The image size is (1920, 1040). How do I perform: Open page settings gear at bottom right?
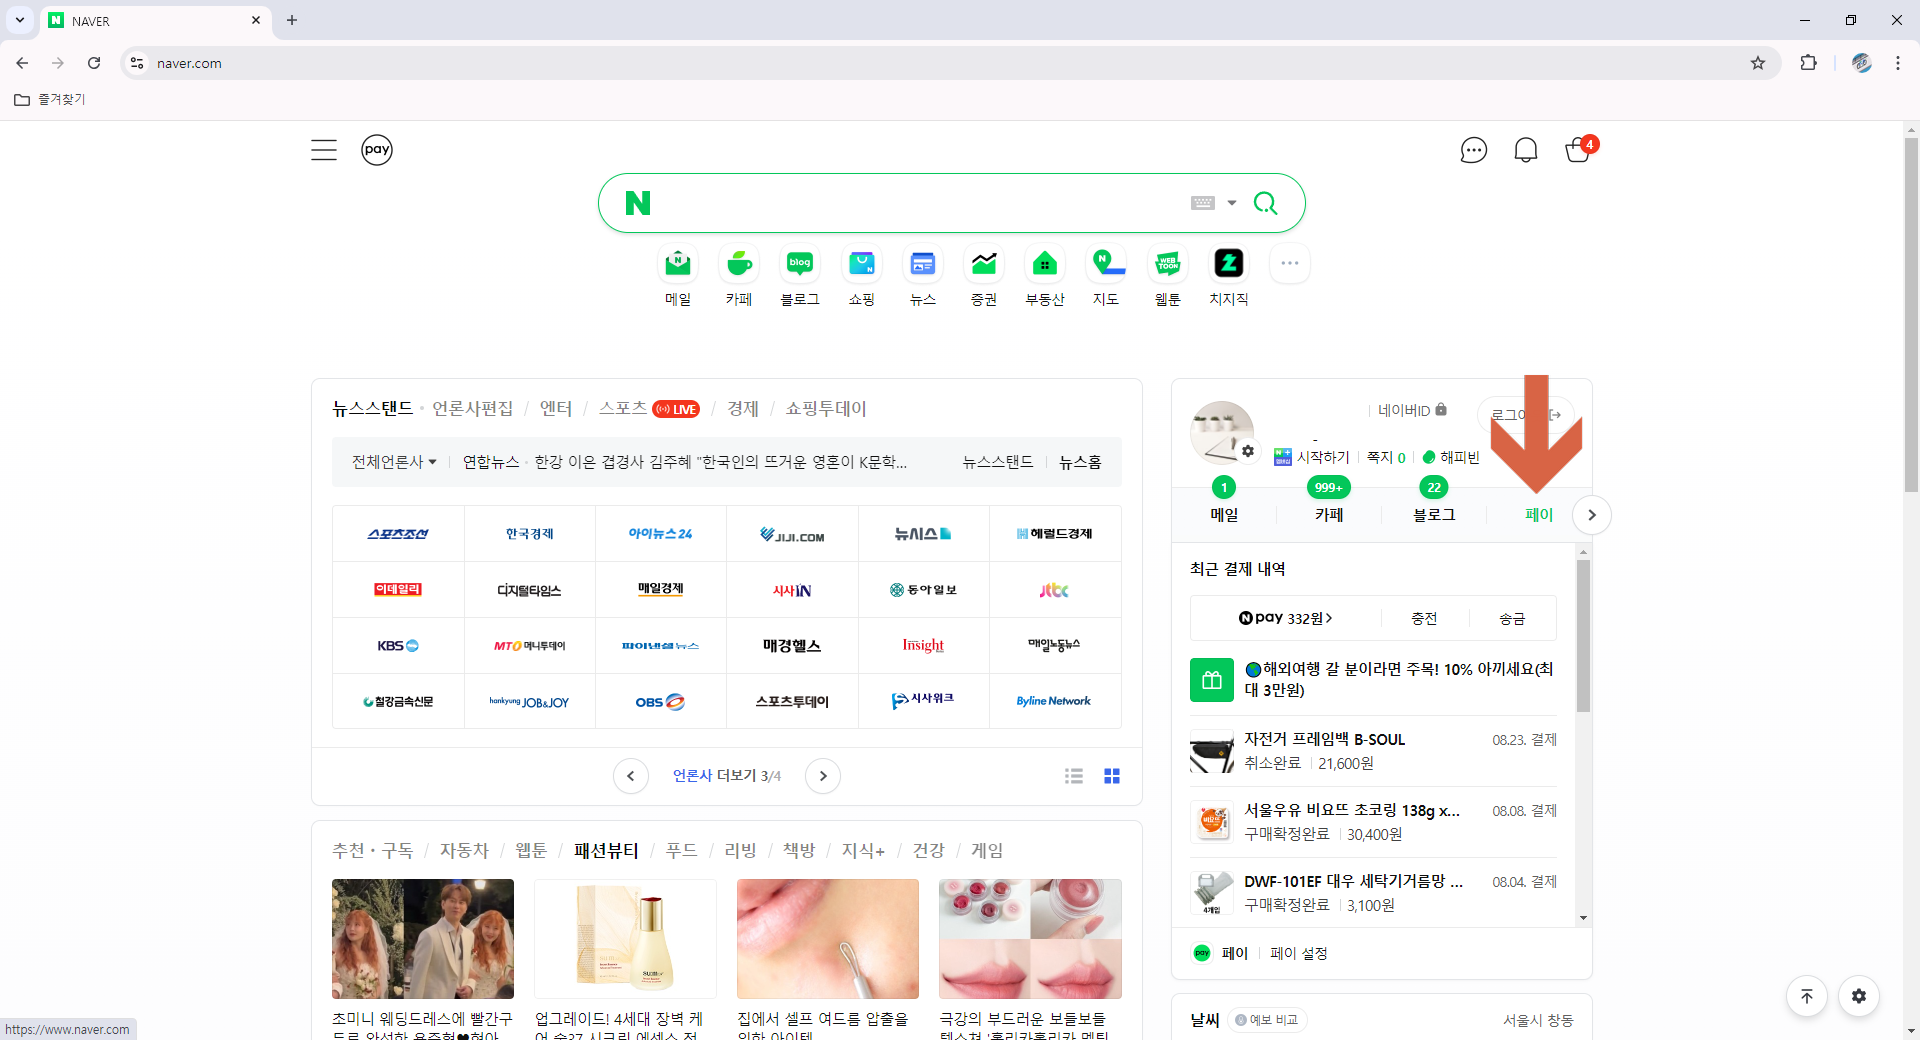tap(1859, 996)
